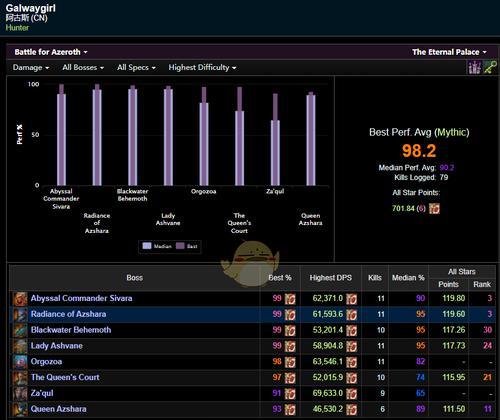This screenshot has height=420, width=500.
Task: Click Queen Azshara highest DPS 46,530.2
Action: [328, 409]
